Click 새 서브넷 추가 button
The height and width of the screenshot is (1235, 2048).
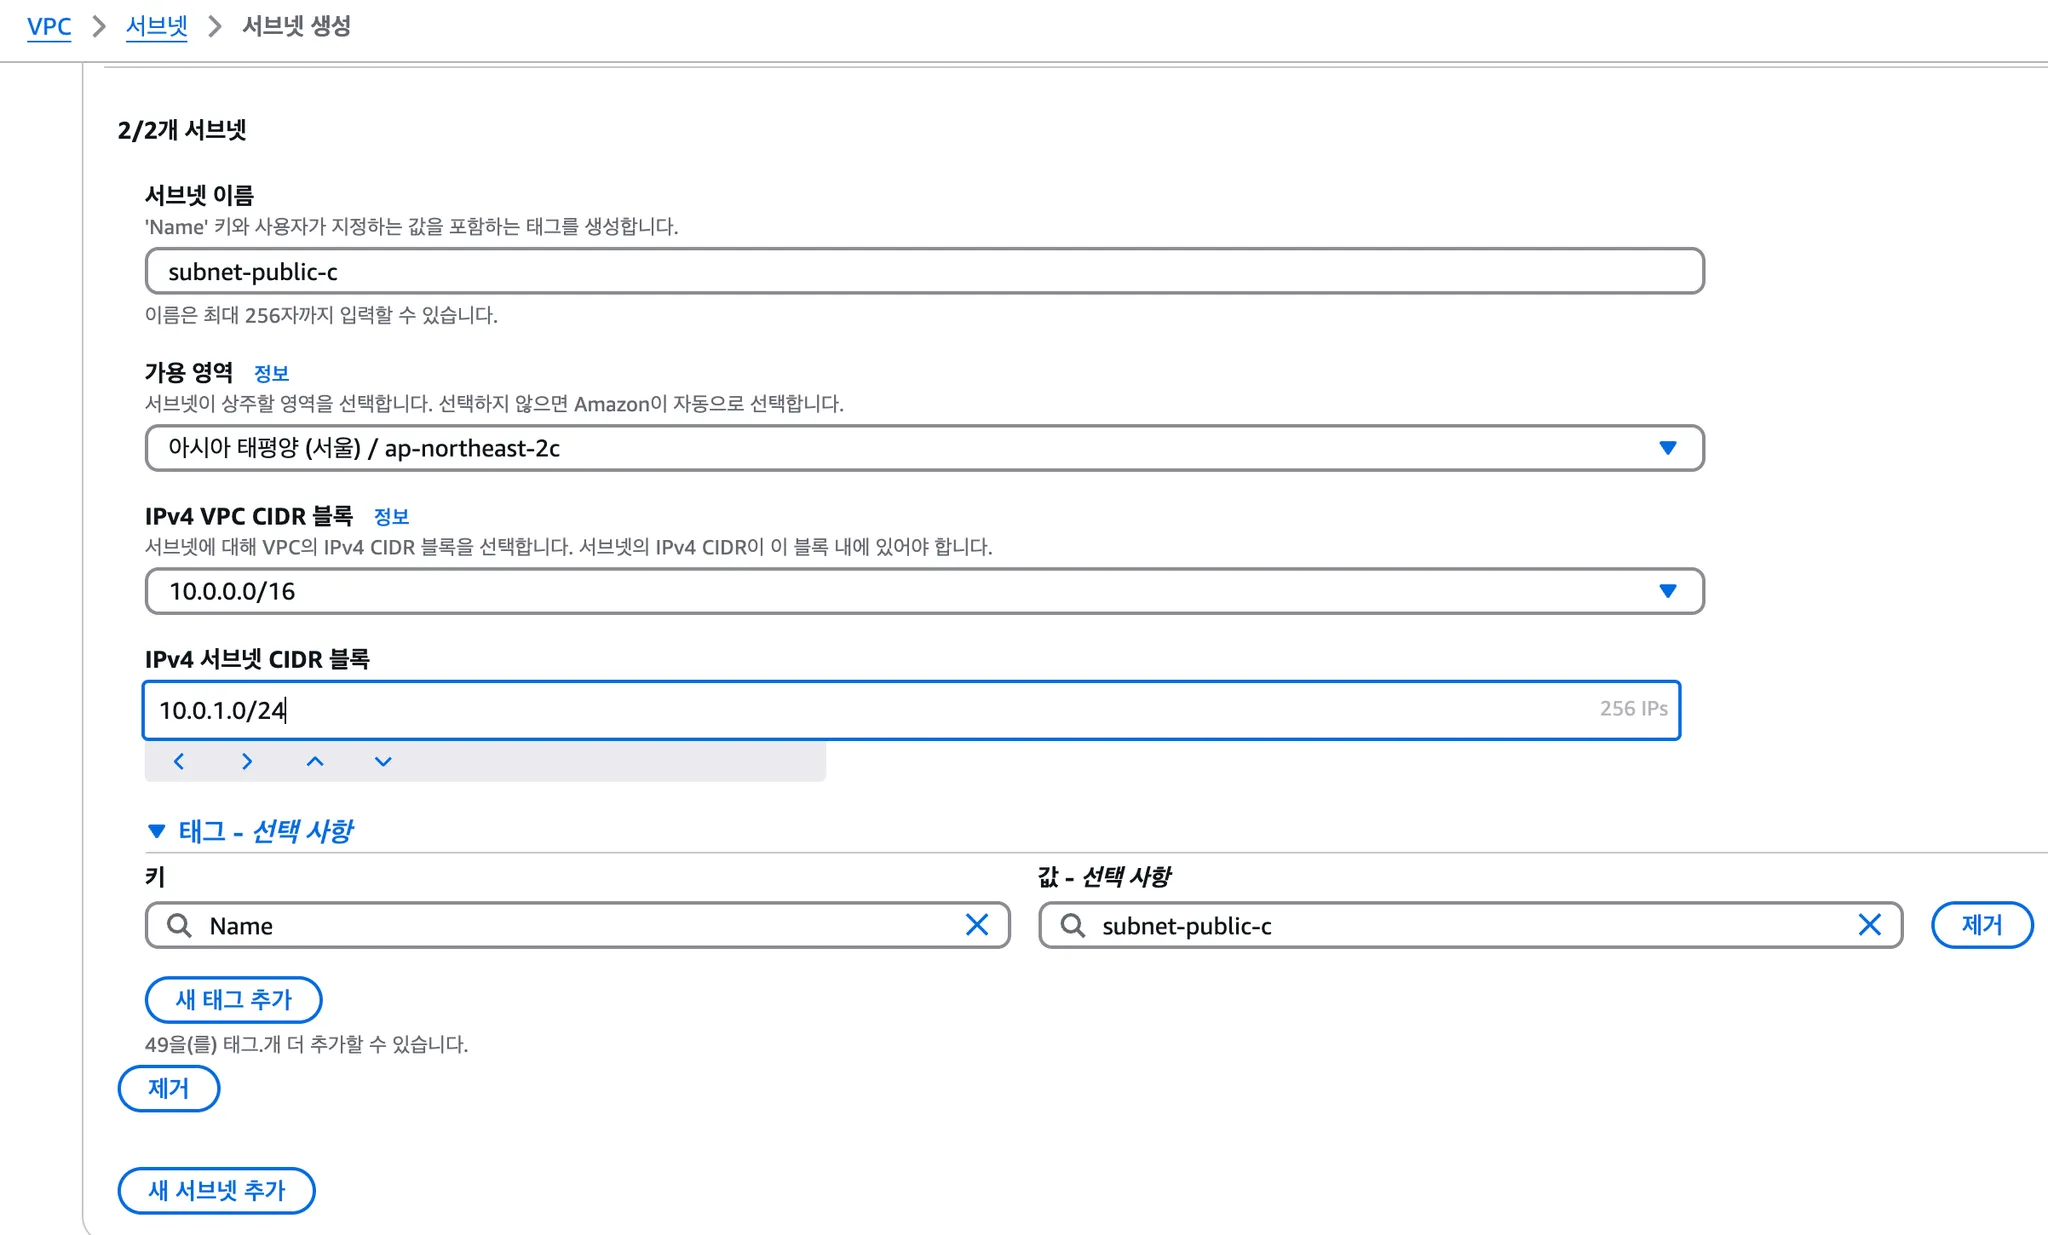216,1190
